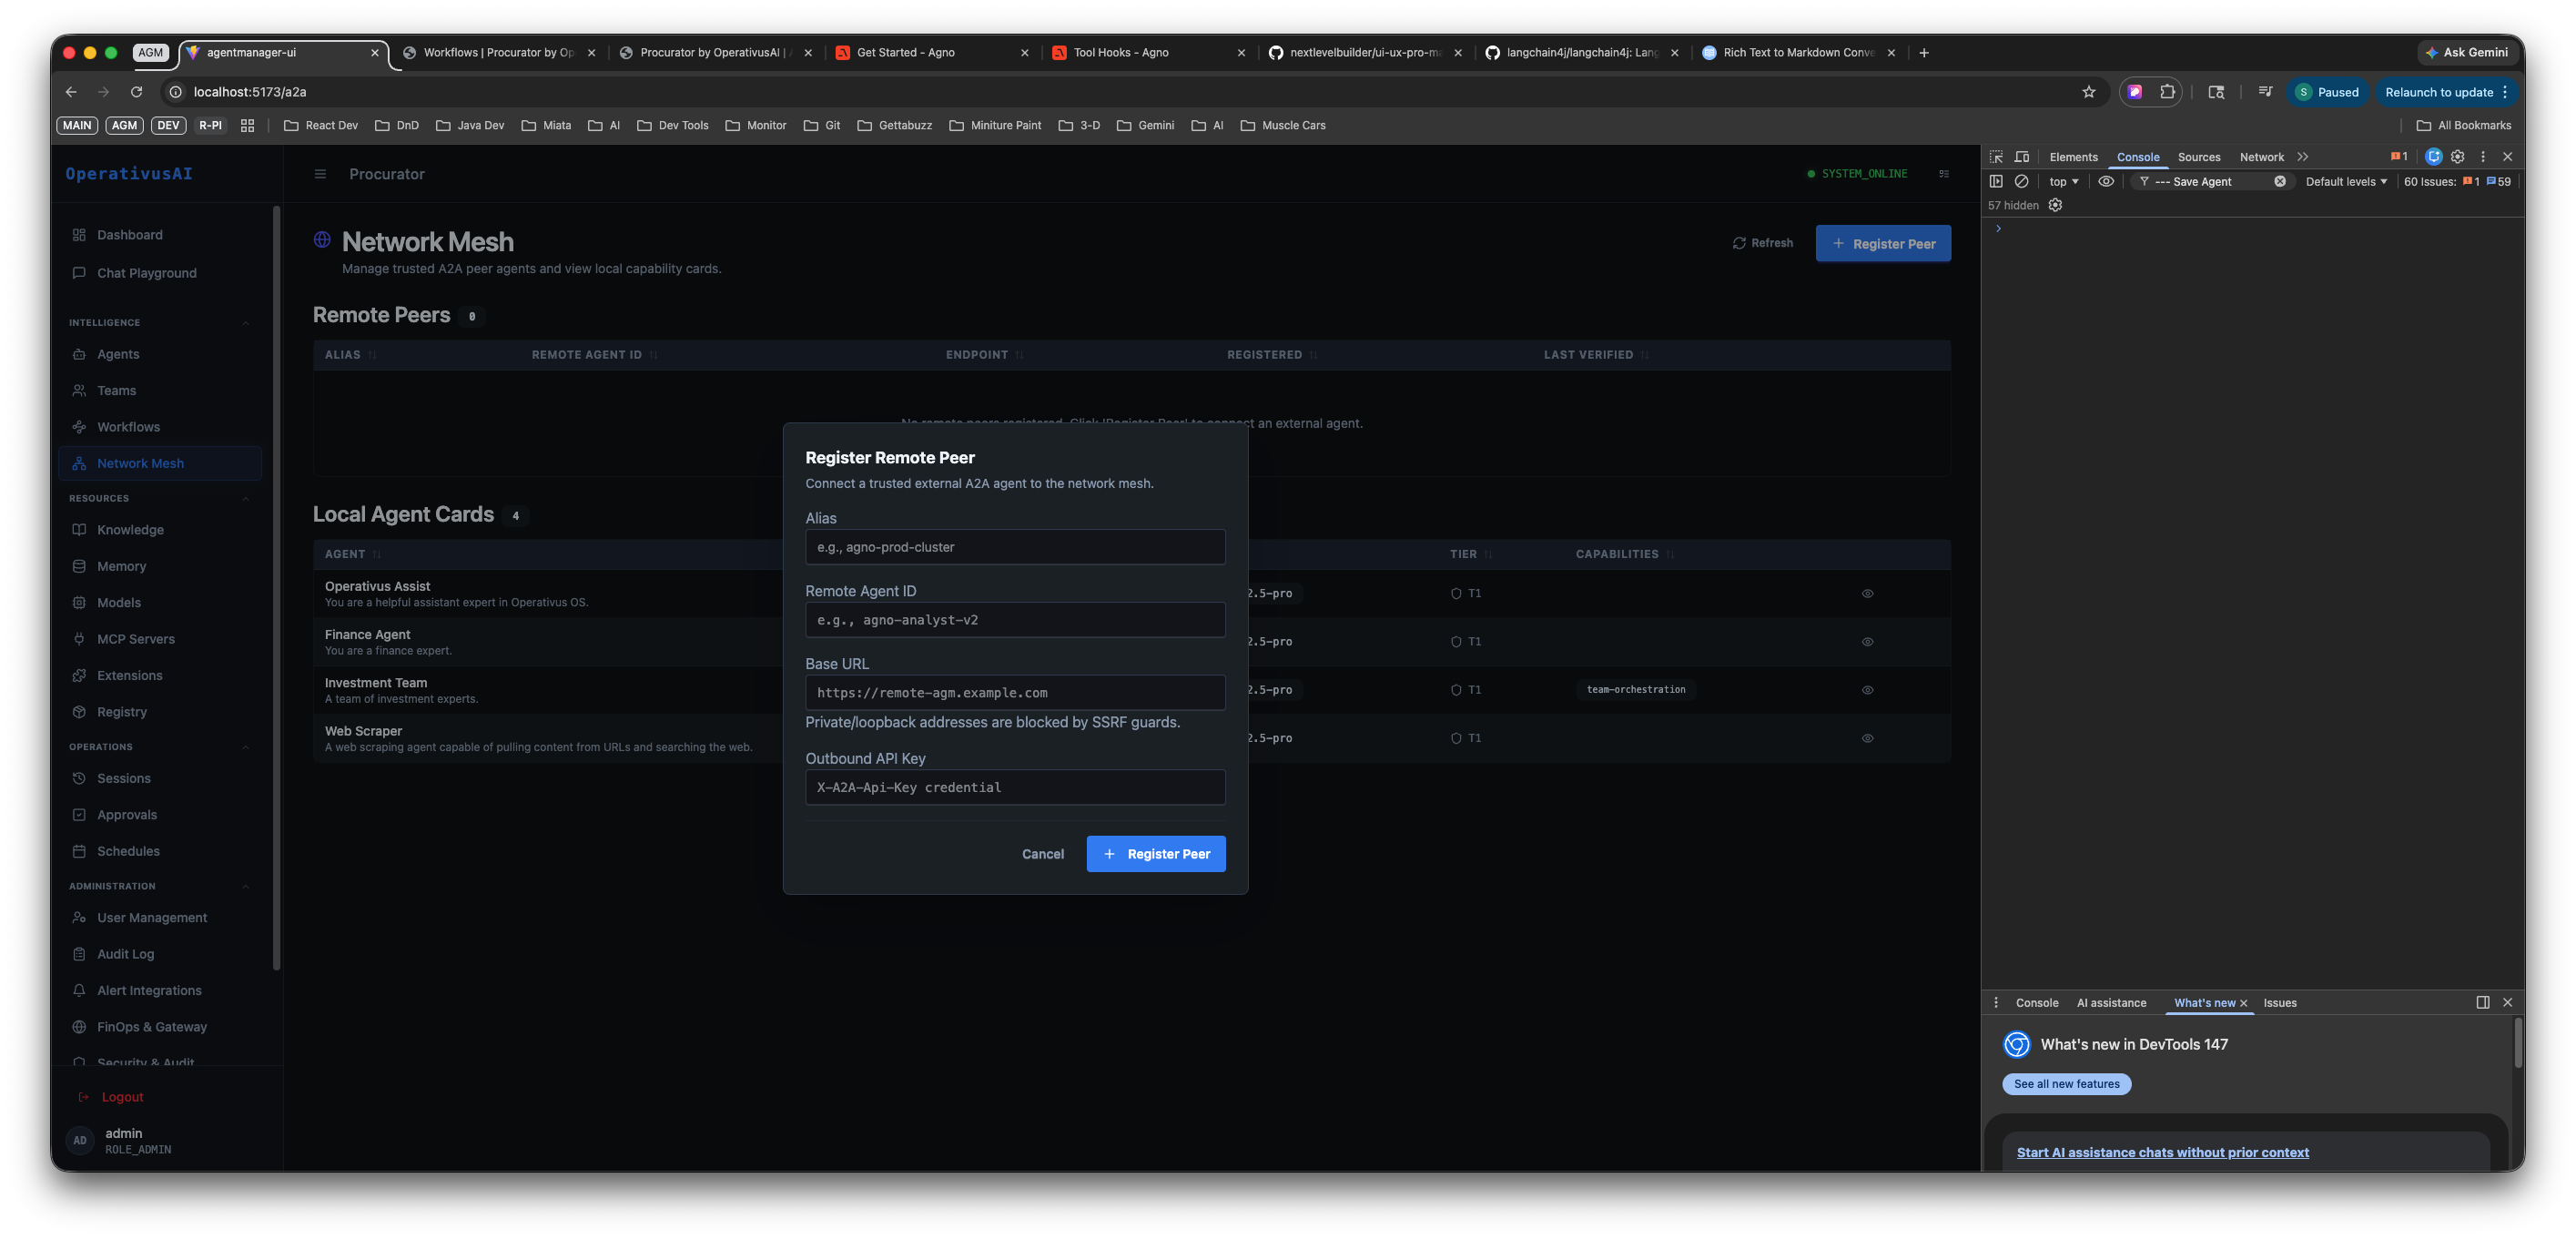2576x1239 pixels.
Task: Switch to DevTools Elements tab
Action: 2073,157
